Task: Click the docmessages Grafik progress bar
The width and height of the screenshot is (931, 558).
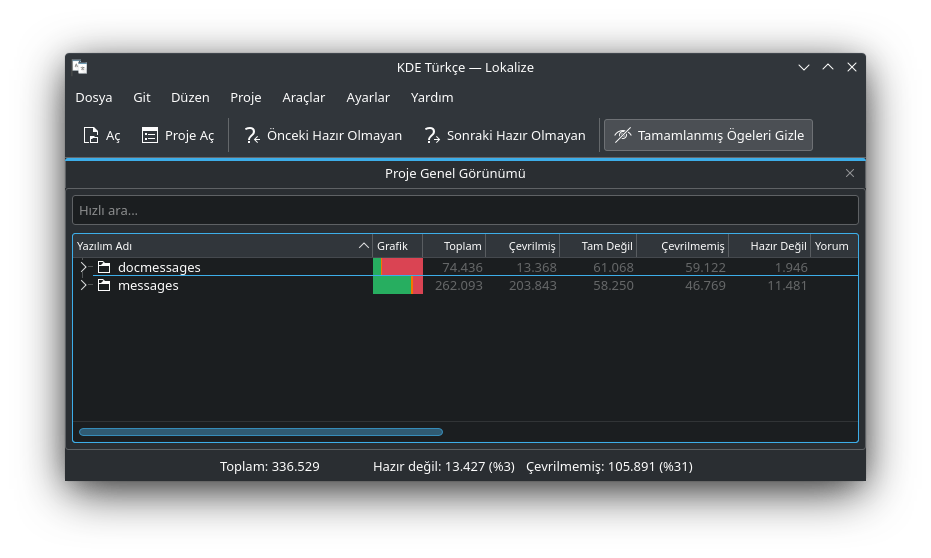Action: coord(398,267)
